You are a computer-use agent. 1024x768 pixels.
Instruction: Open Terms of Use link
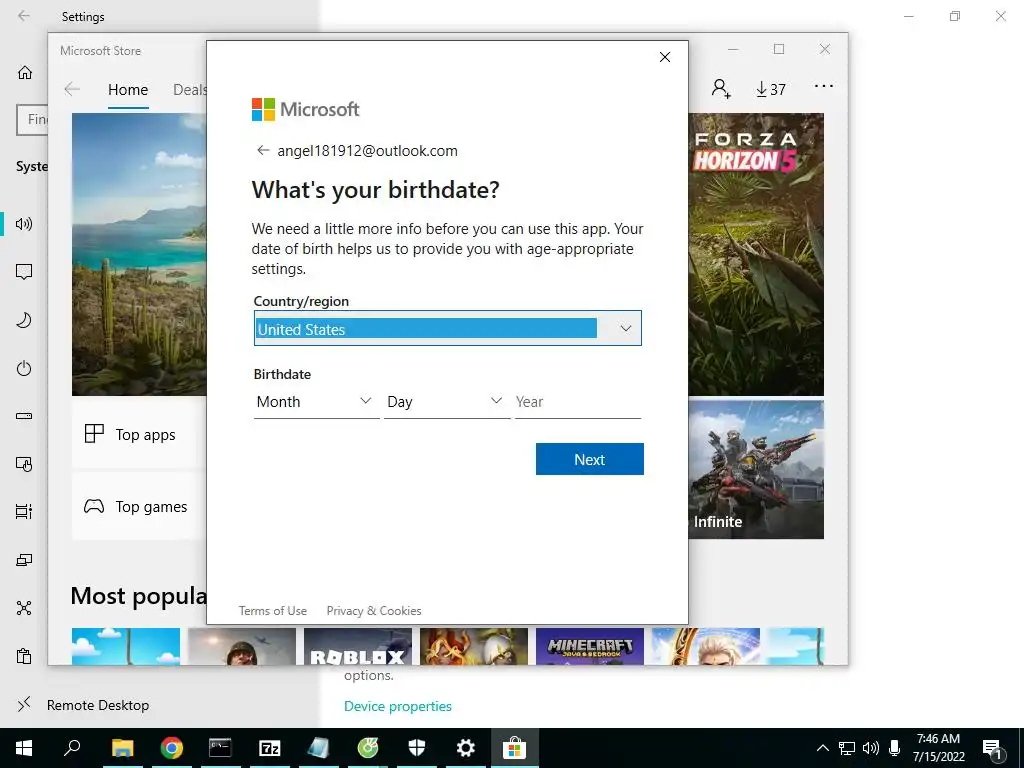(x=272, y=611)
